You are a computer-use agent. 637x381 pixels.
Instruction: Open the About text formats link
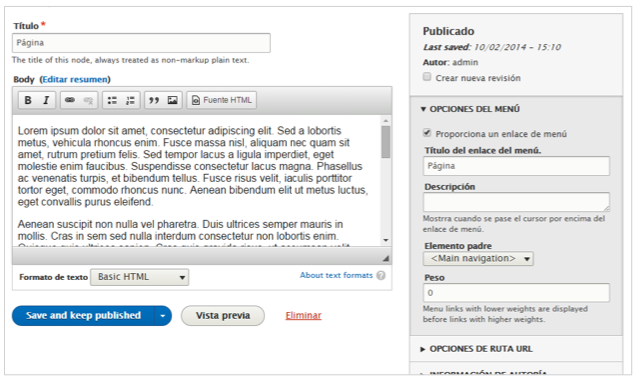[x=336, y=275]
